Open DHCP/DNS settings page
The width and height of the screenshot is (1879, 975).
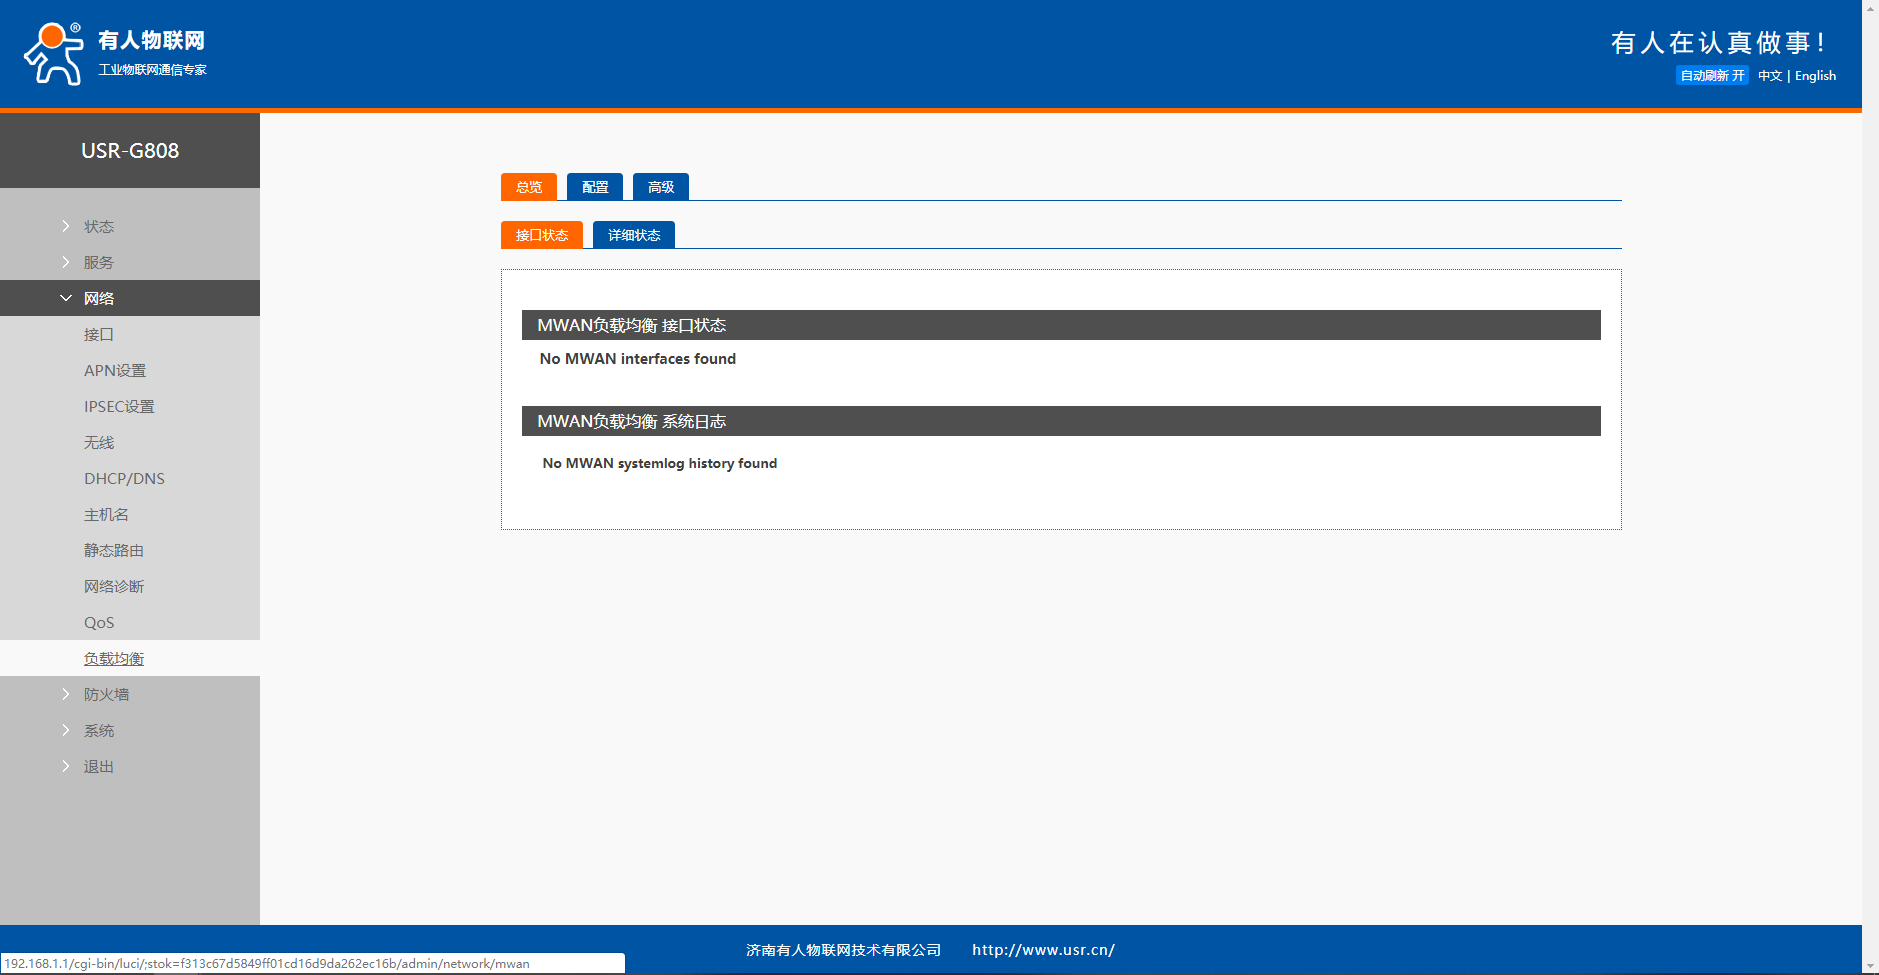click(124, 479)
